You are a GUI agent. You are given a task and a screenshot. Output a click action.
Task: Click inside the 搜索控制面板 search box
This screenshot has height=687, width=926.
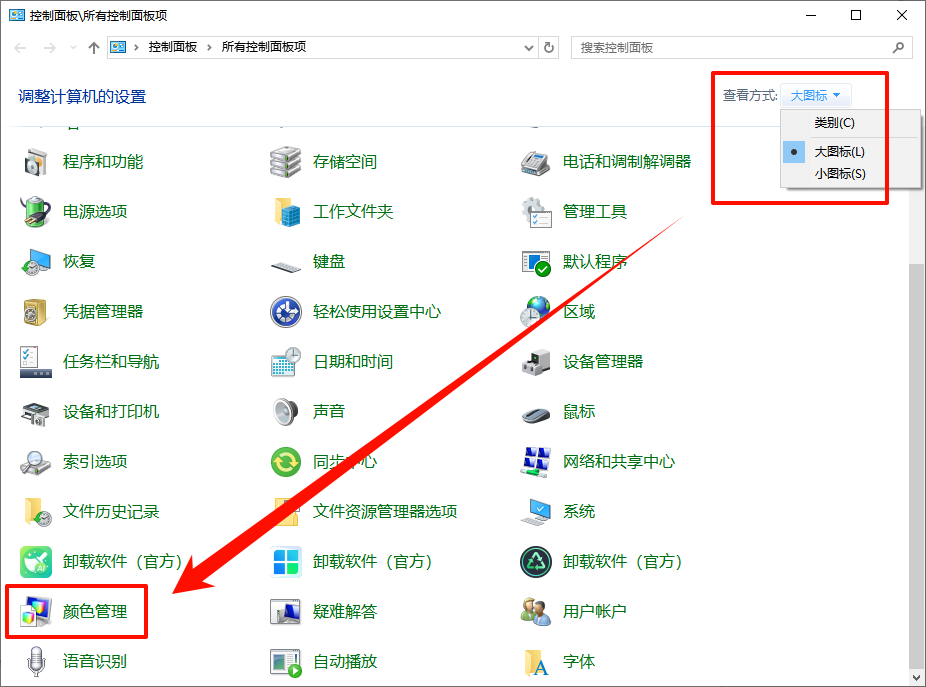pos(730,46)
